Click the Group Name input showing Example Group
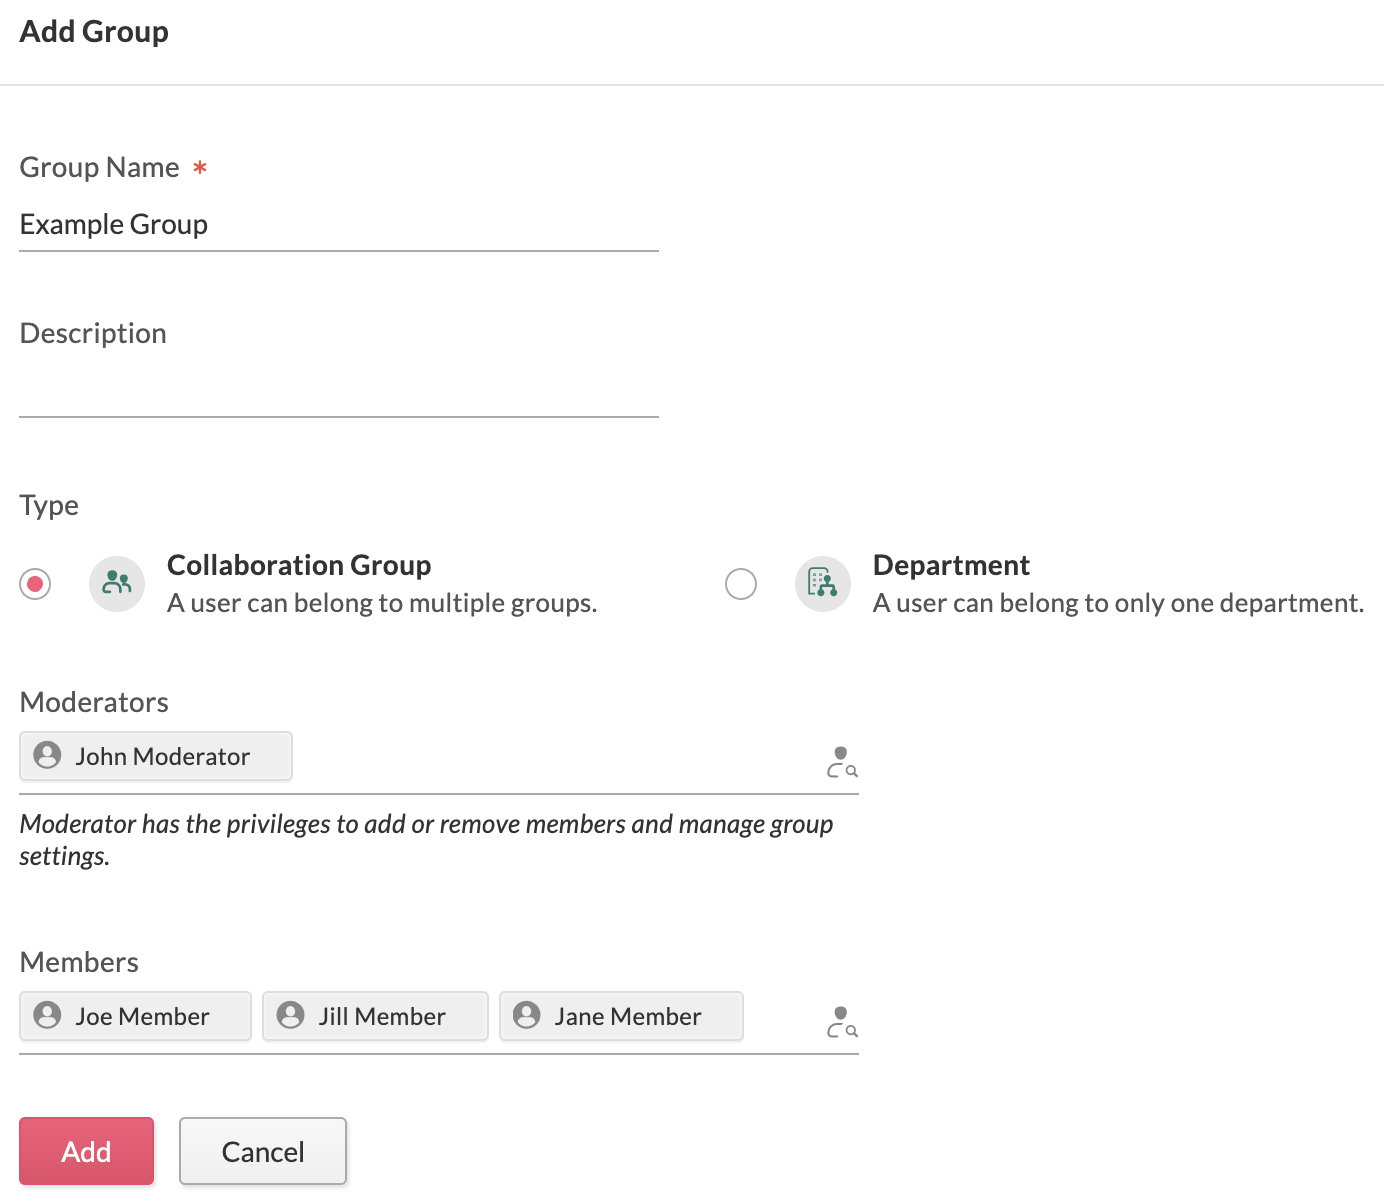Screen dimensions: 1384x1204 [339, 224]
